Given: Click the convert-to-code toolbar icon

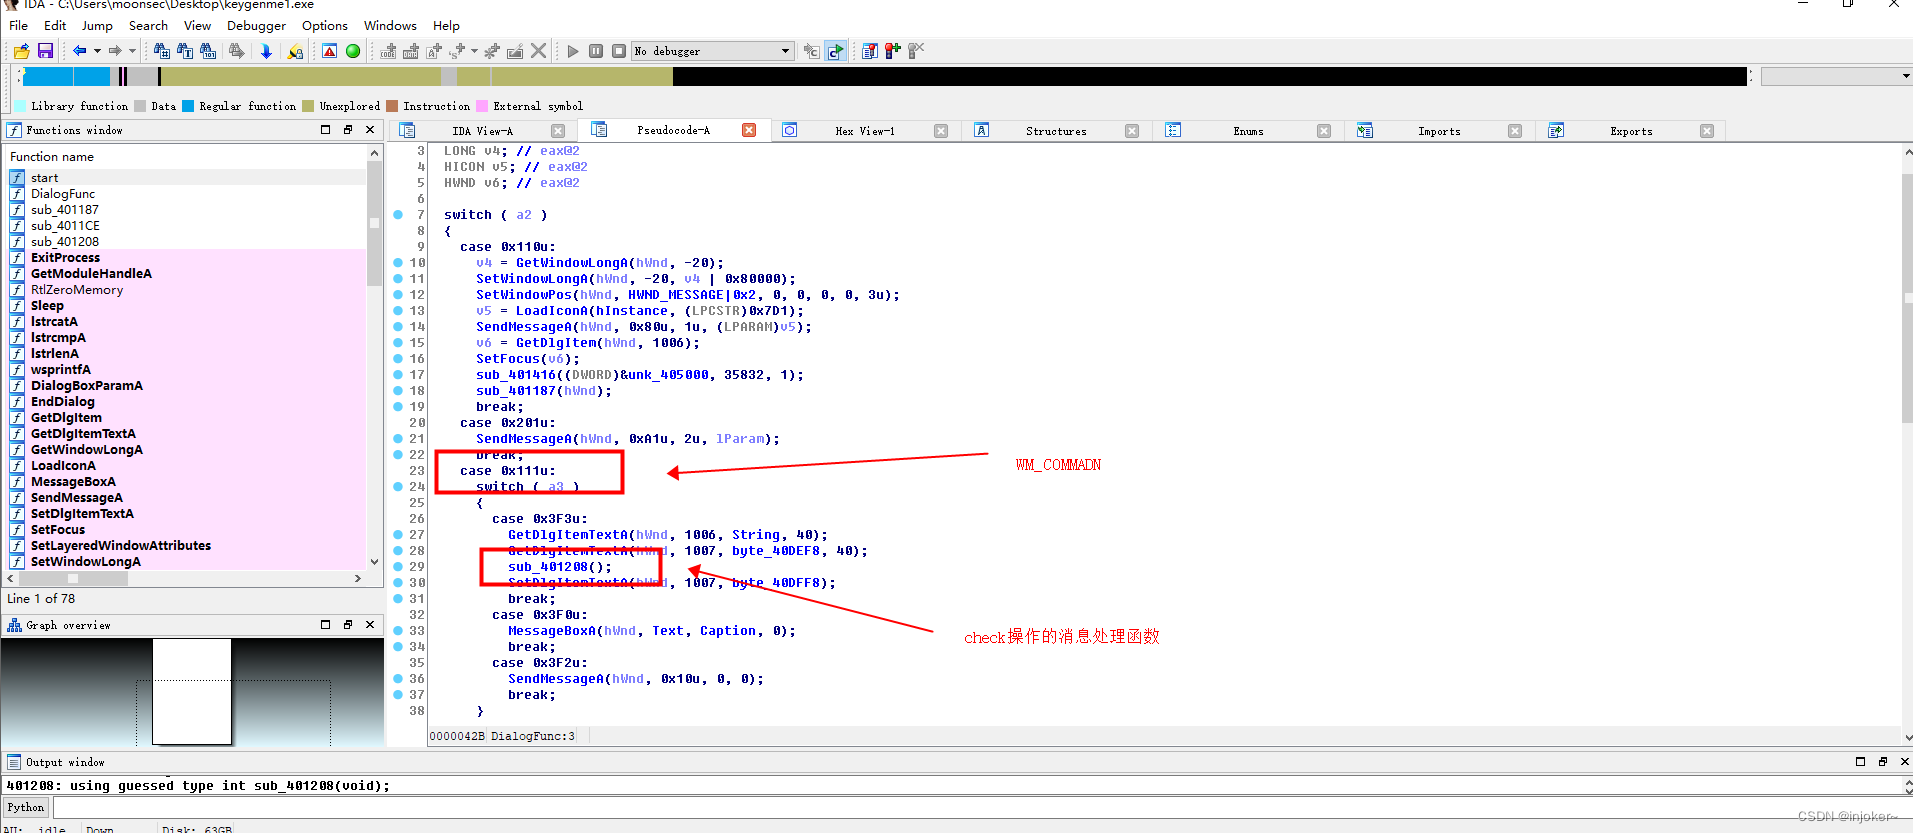Looking at the screenshot, I should (x=388, y=51).
